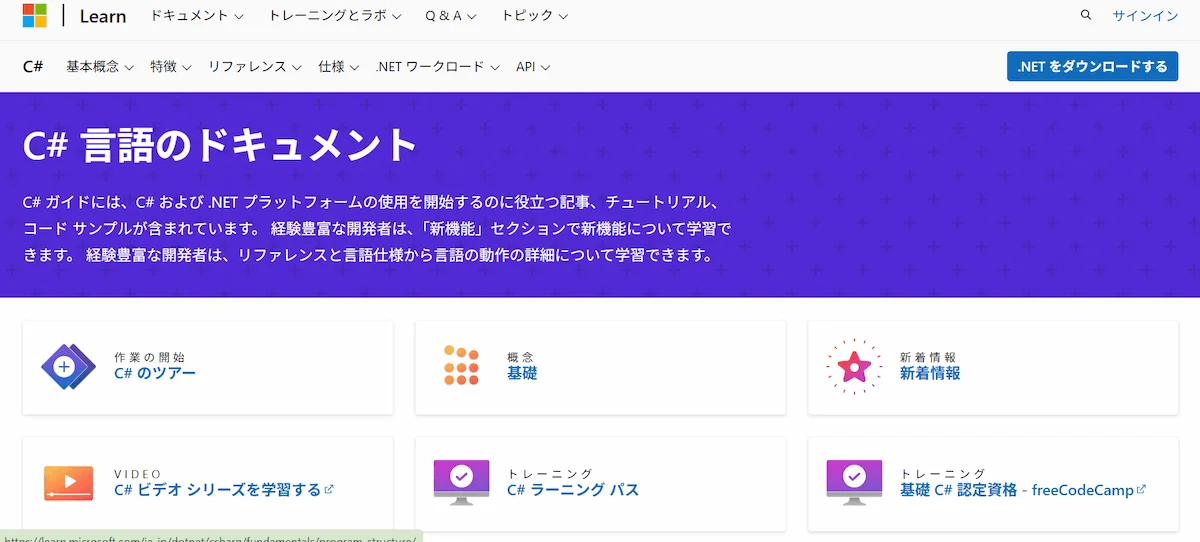The width and height of the screenshot is (1200, 542).
Task: Expand the ドキュメント dropdown
Action: 197,16
